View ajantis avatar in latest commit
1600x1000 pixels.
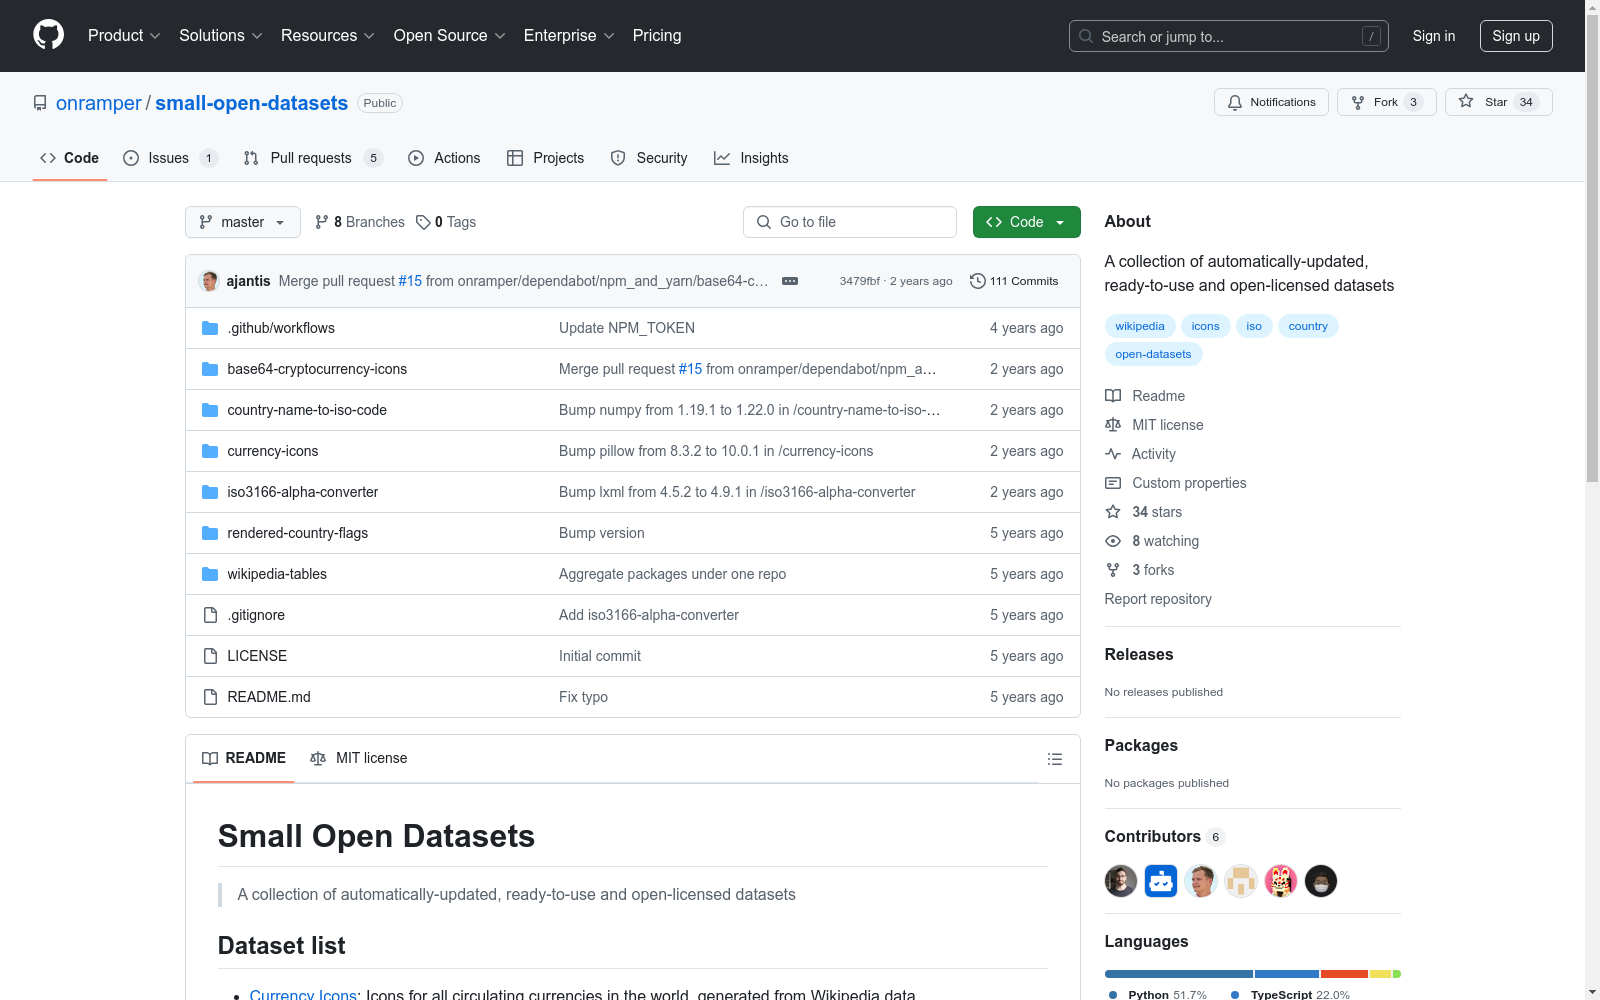[209, 281]
